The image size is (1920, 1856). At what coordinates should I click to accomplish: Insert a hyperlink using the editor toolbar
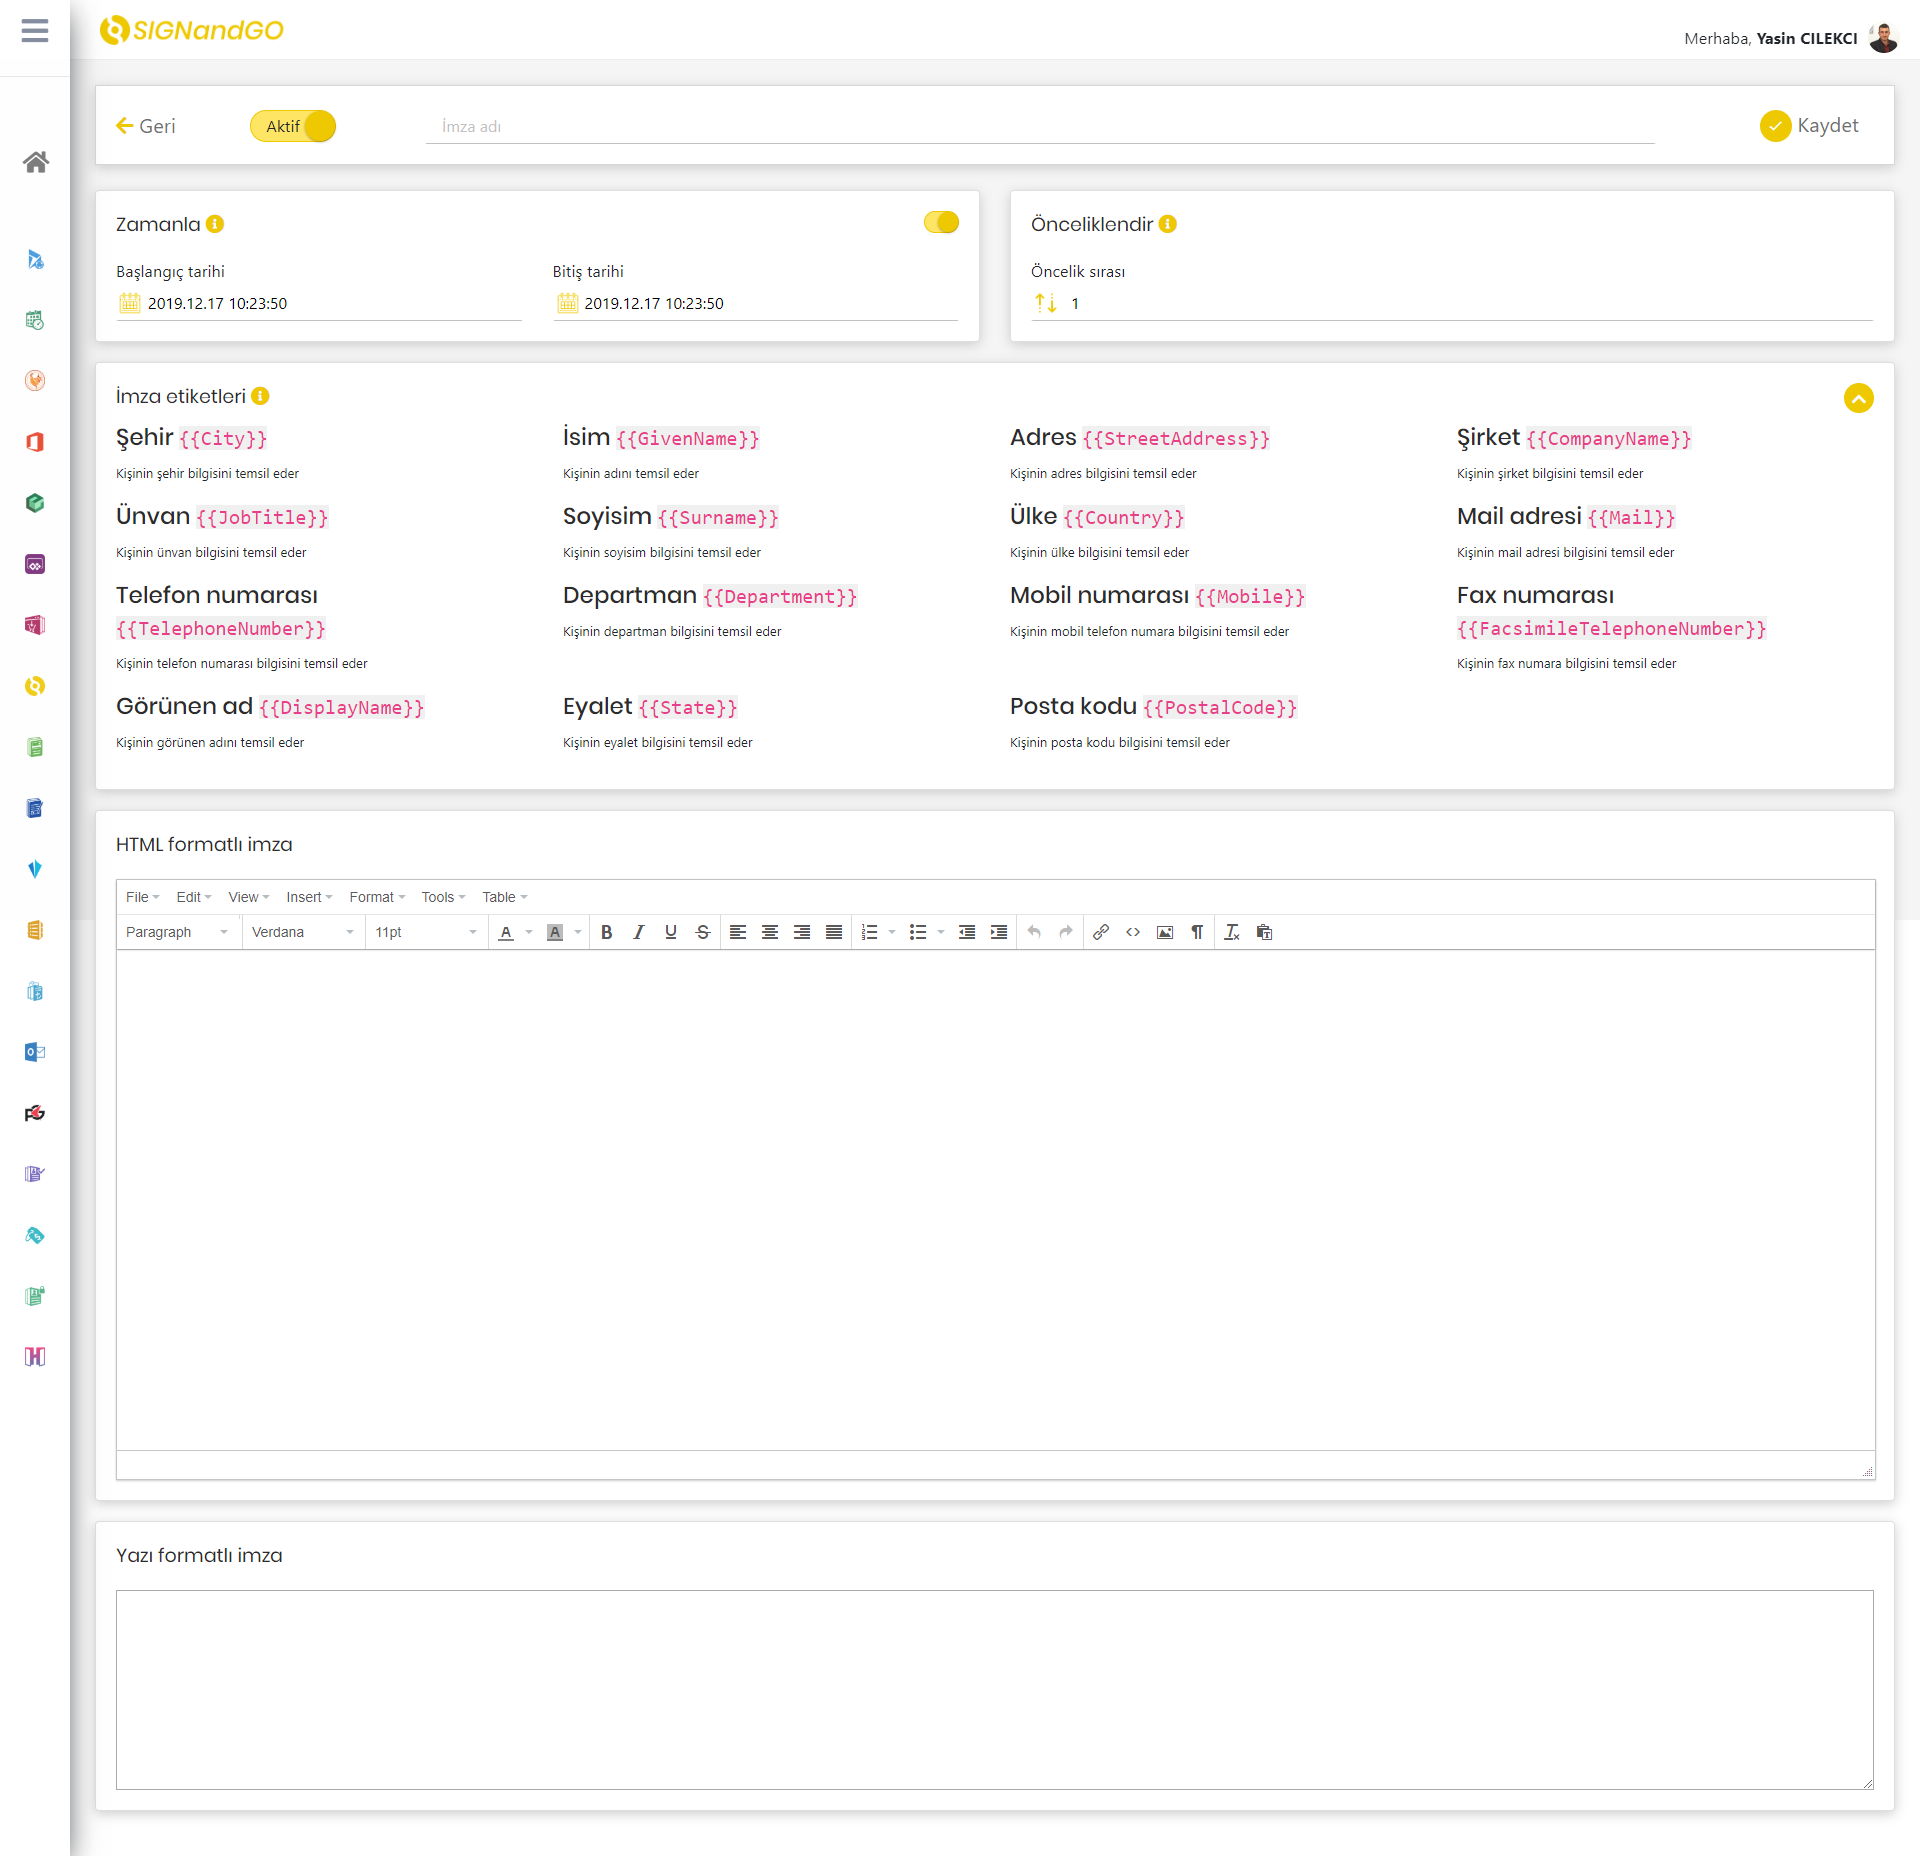[x=1101, y=931]
